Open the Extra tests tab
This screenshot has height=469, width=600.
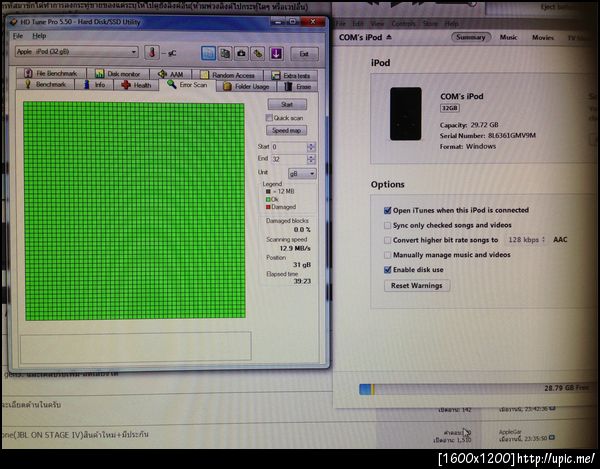click(x=292, y=75)
